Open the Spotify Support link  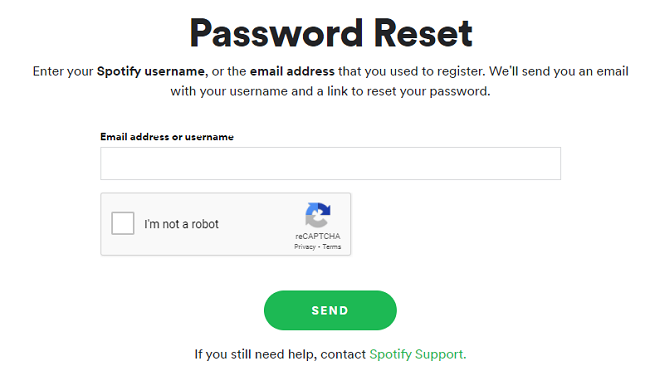tap(417, 354)
